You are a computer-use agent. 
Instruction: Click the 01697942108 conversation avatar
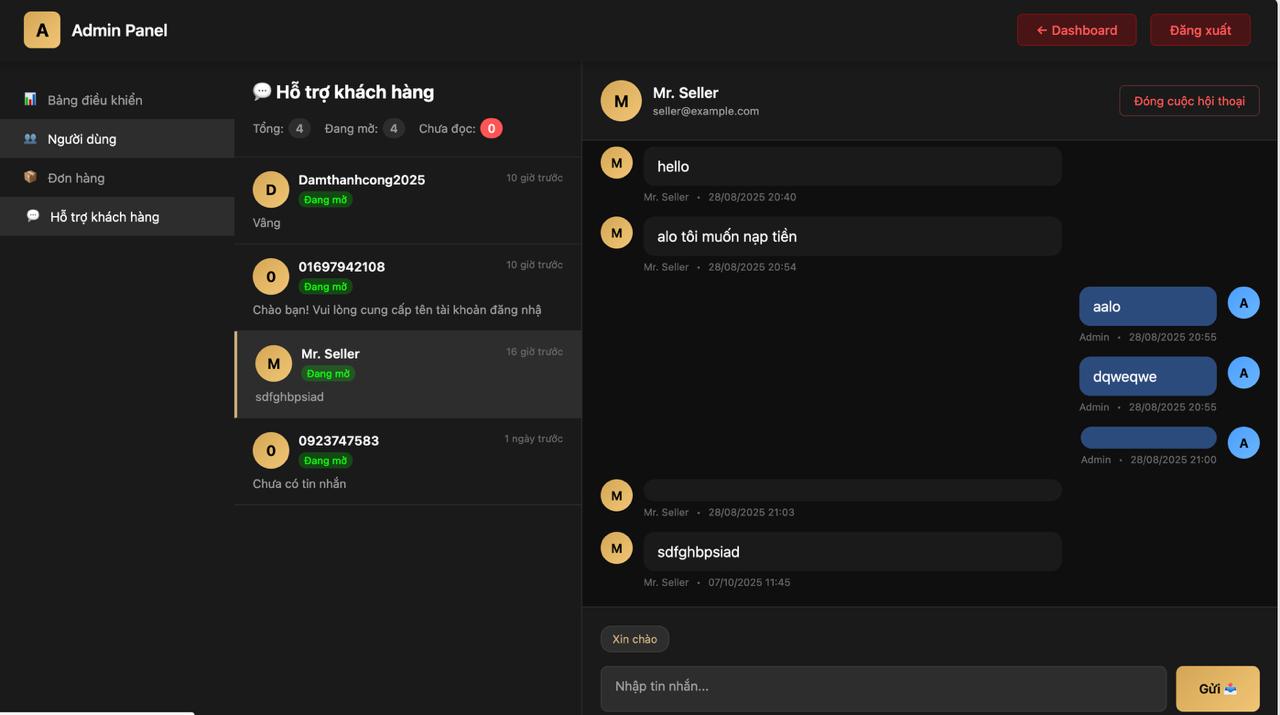coord(271,277)
